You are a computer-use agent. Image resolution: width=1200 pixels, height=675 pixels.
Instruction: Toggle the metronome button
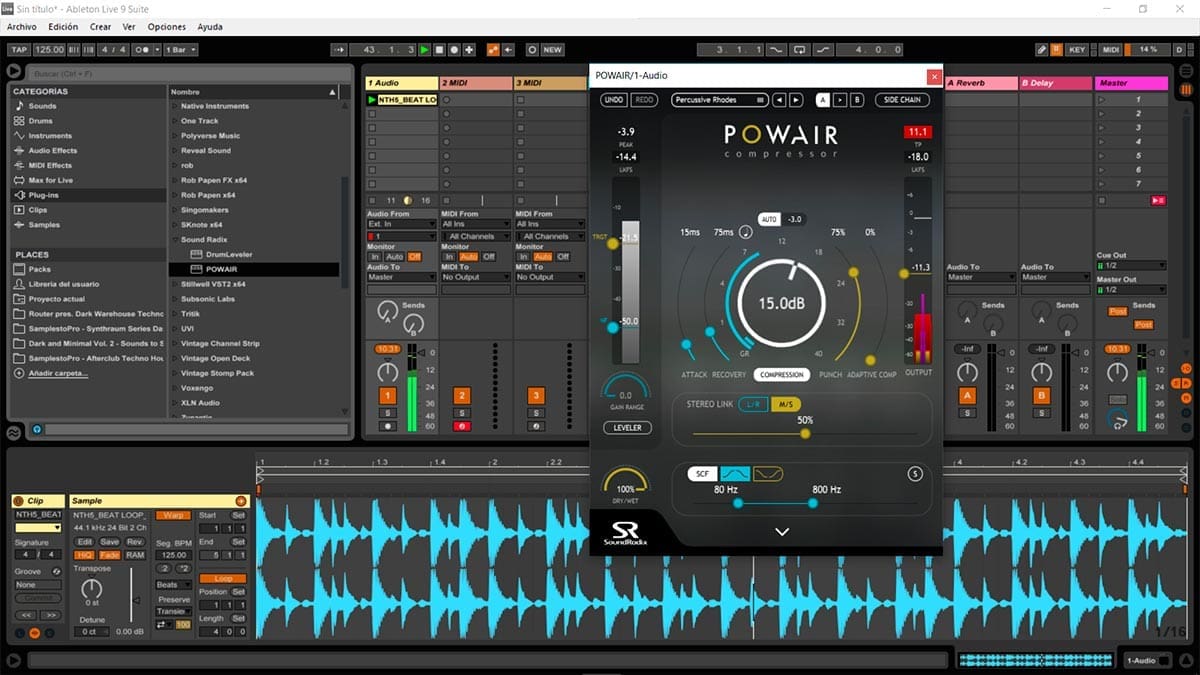[x=146, y=49]
